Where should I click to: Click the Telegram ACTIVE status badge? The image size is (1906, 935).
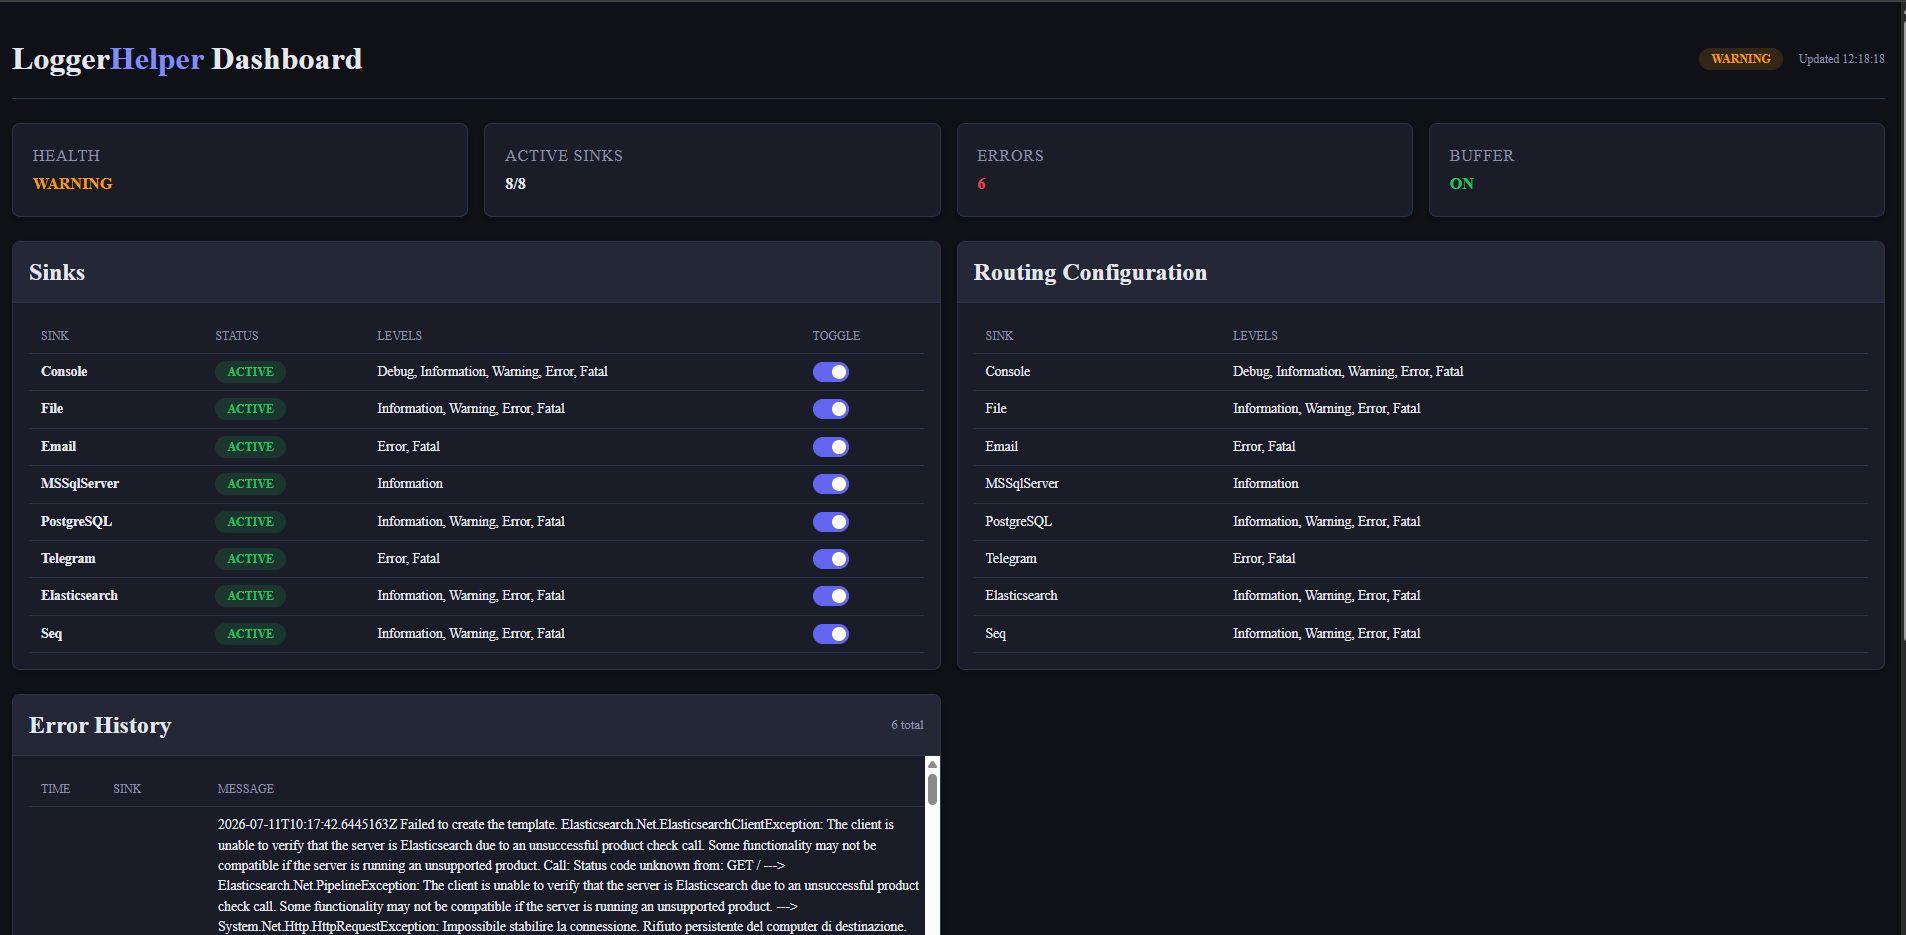pos(250,559)
